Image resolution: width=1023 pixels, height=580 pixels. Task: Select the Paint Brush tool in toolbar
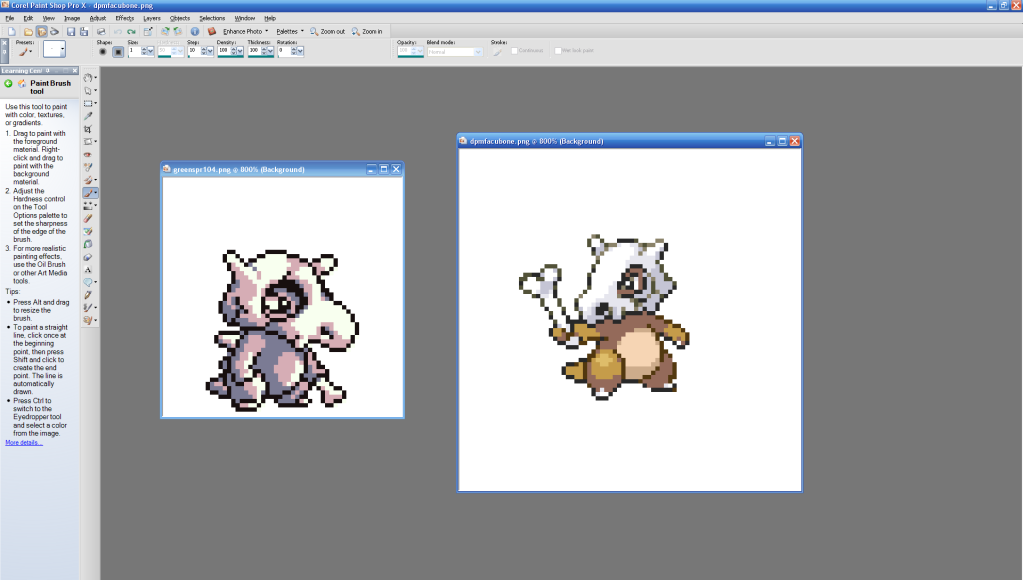click(x=89, y=192)
